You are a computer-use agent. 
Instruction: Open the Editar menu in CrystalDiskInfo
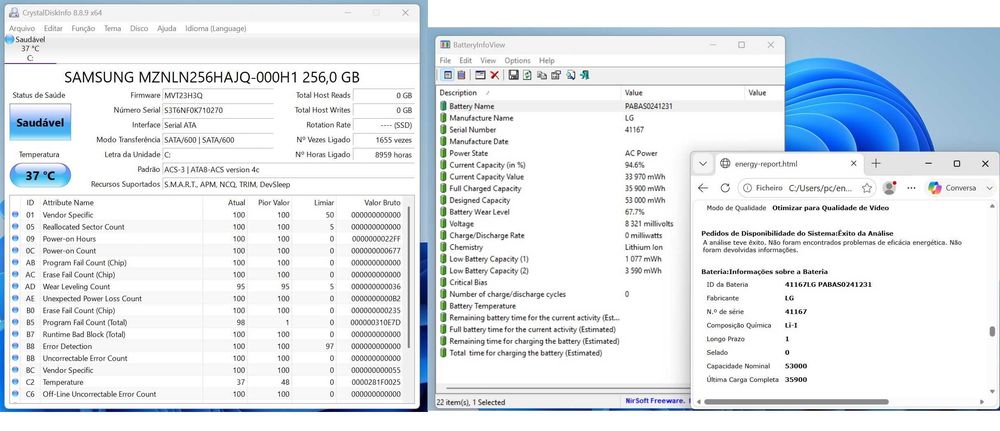[x=54, y=28]
